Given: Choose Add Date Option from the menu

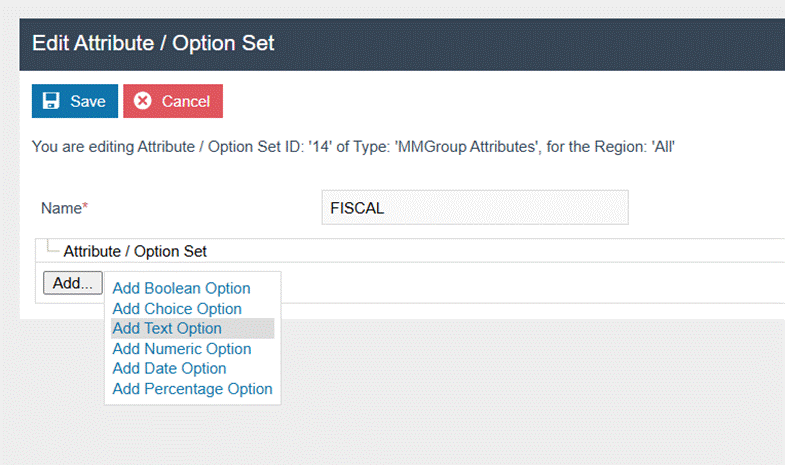Looking at the screenshot, I should [x=169, y=368].
